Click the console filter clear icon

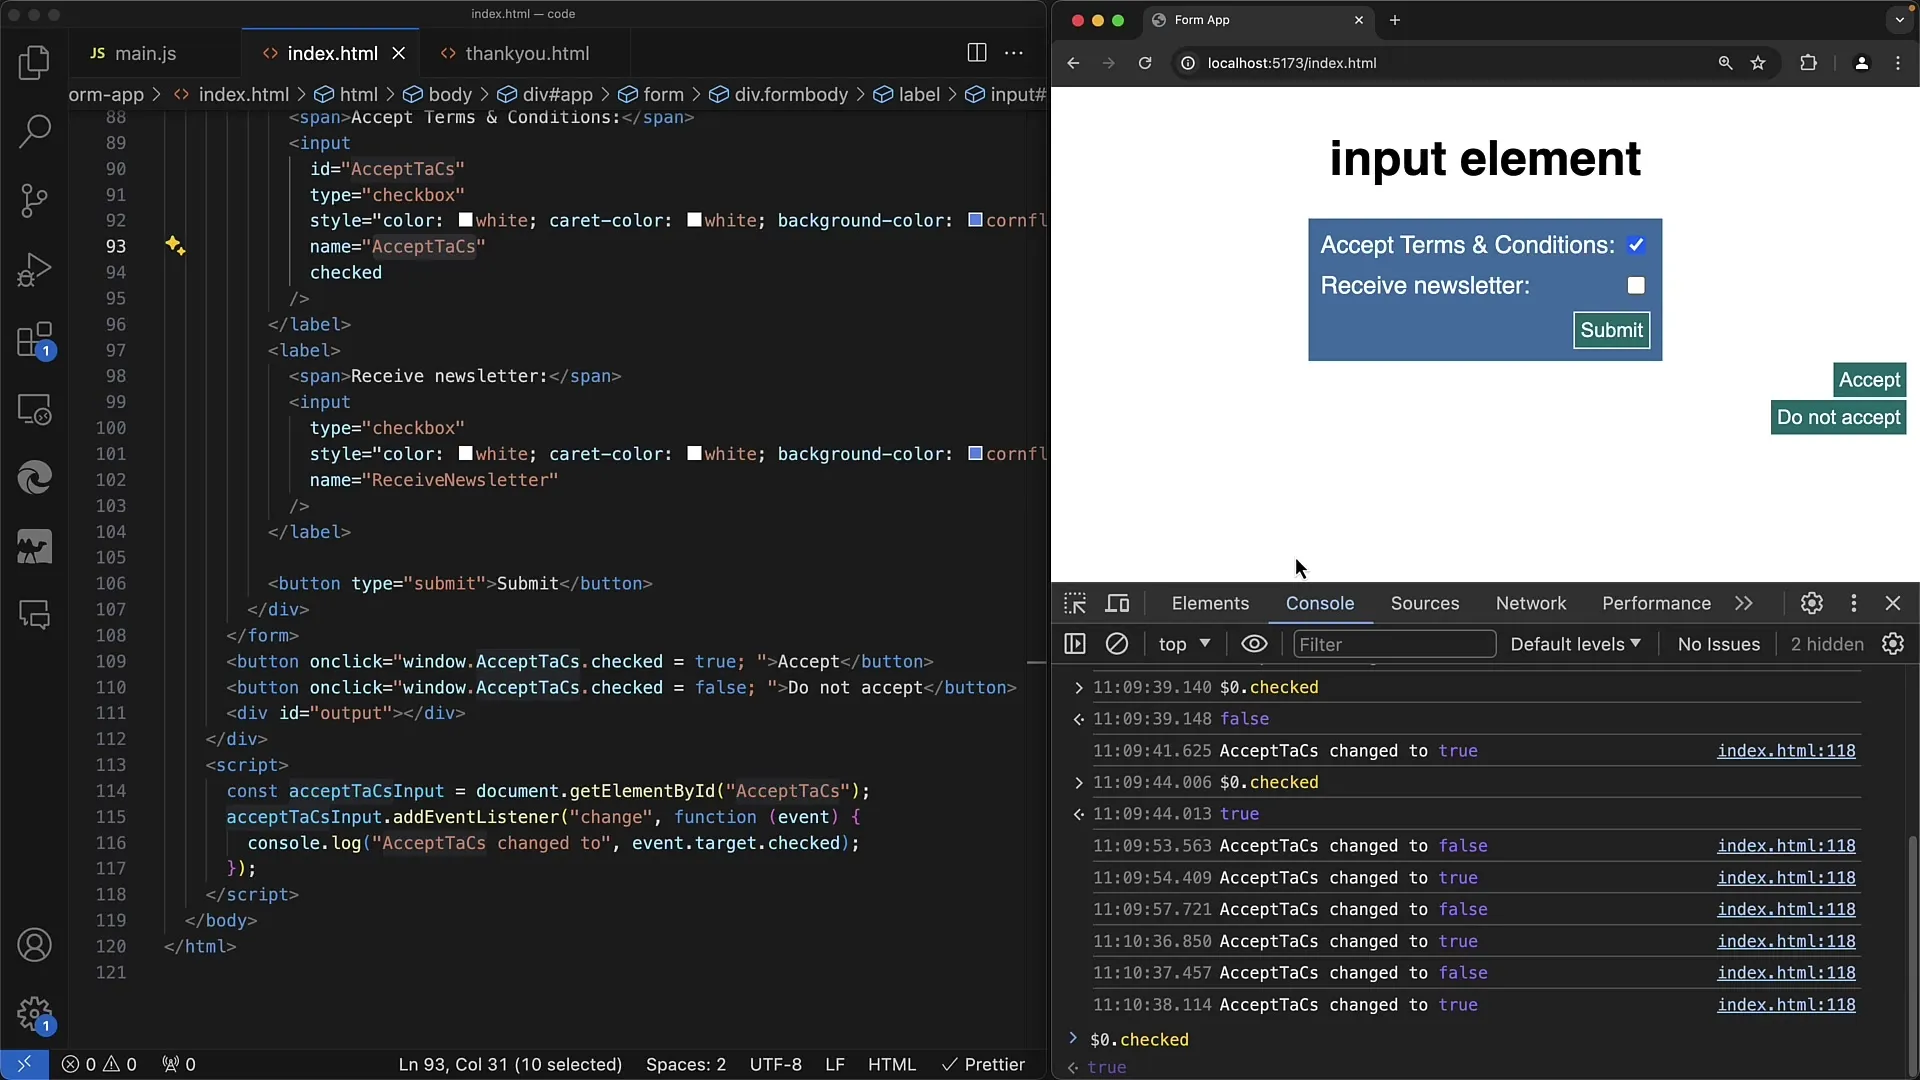[1117, 645]
